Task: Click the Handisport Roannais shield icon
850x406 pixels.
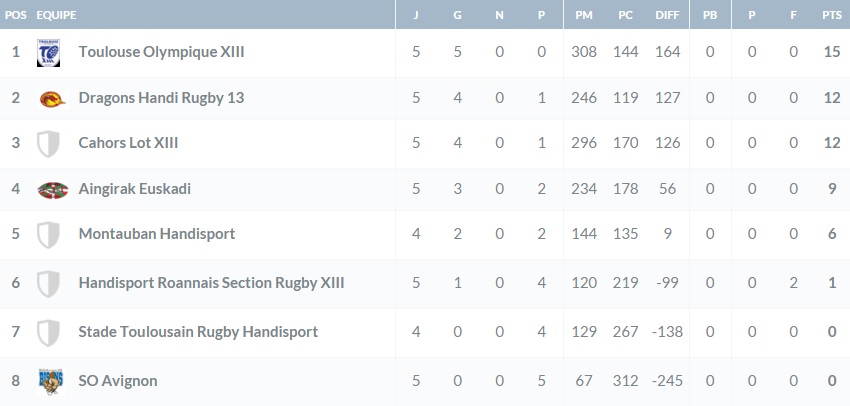Action: coord(48,283)
